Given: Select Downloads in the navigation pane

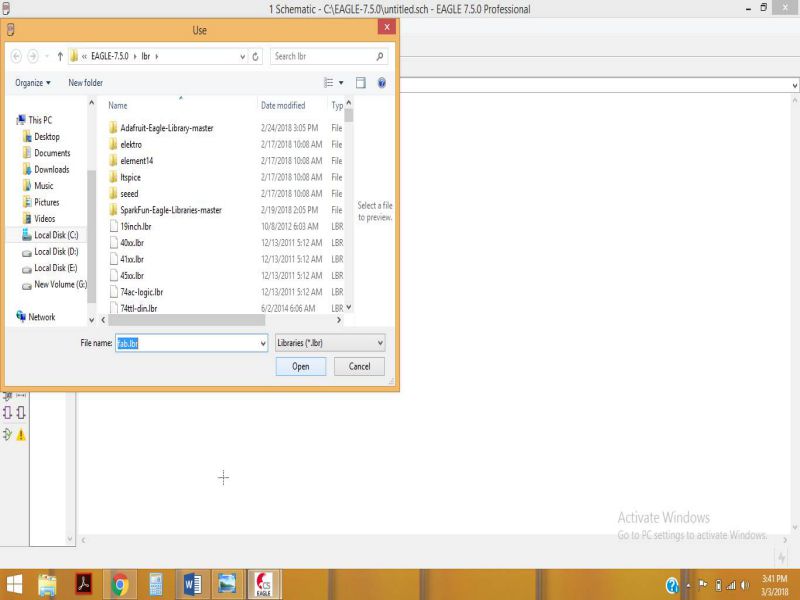Looking at the screenshot, I should pos(52,169).
